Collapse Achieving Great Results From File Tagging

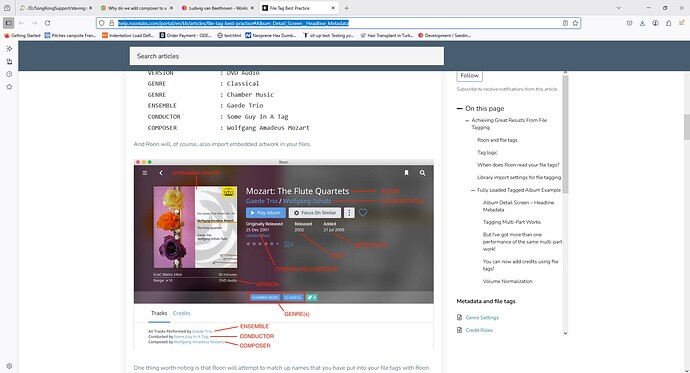tap(467, 120)
